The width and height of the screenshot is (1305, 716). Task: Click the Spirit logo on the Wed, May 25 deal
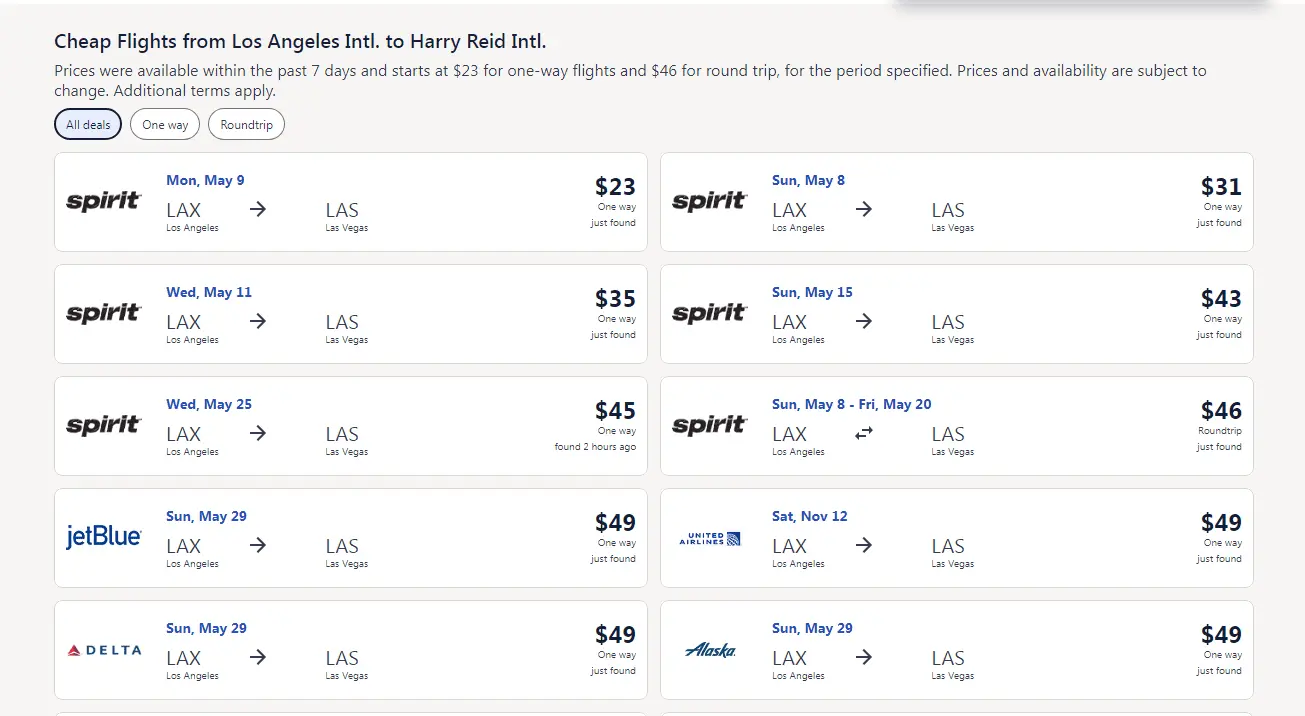coord(104,425)
